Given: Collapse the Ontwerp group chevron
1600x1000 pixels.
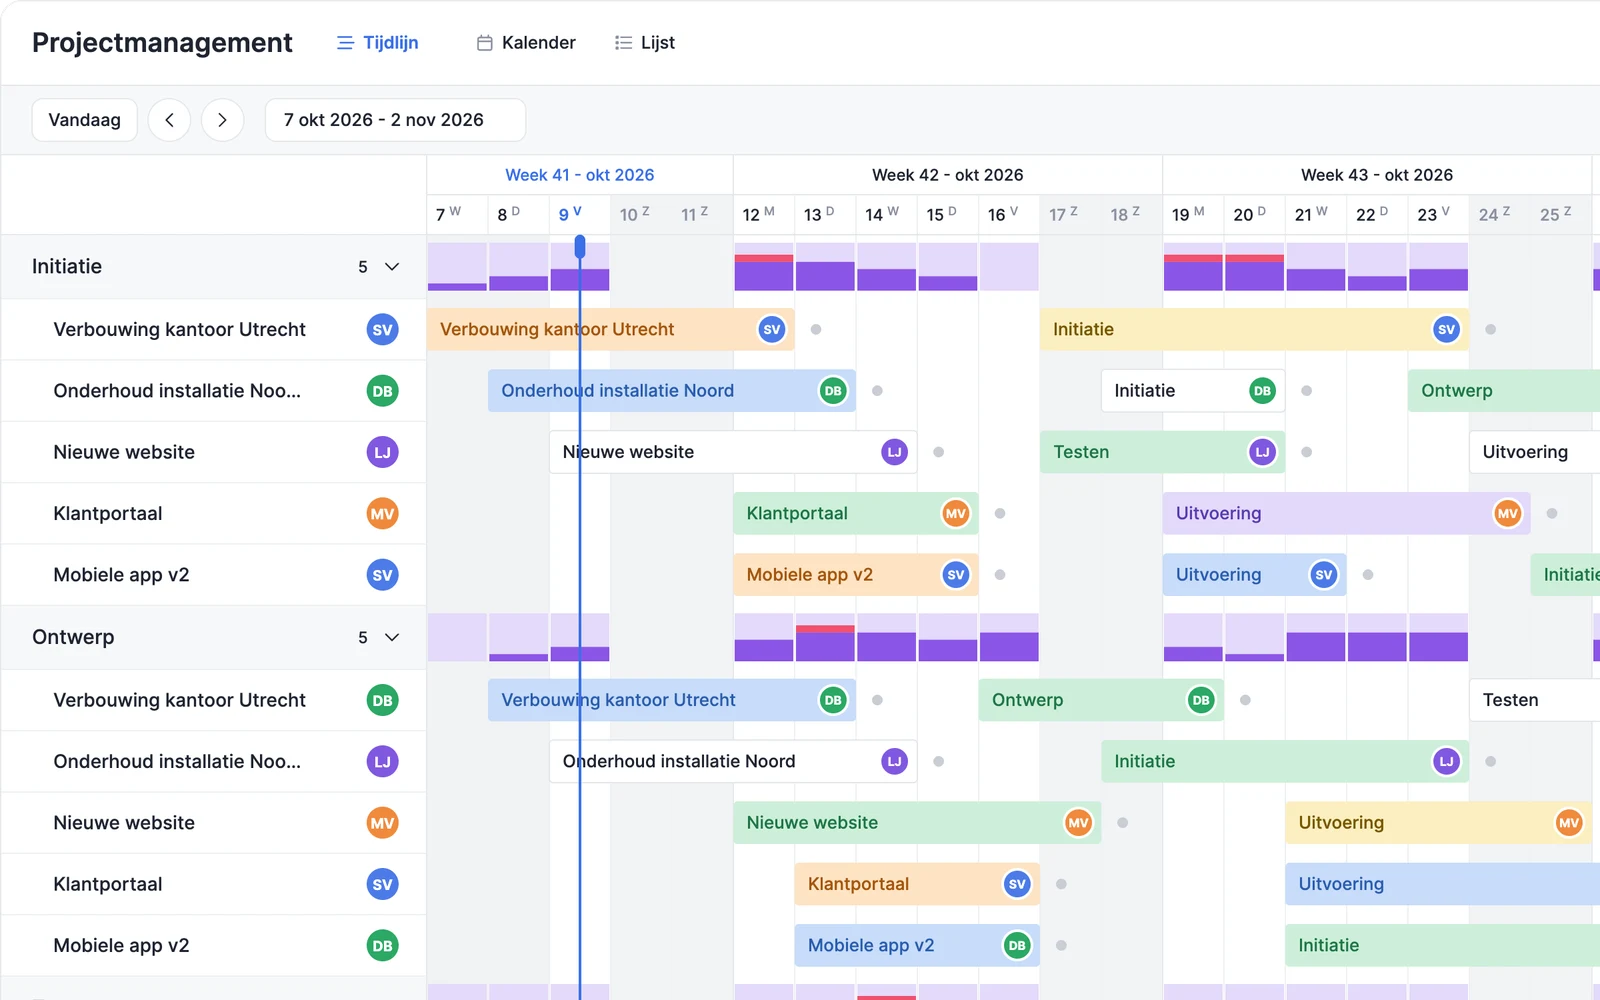Looking at the screenshot, I should (392, 638).
